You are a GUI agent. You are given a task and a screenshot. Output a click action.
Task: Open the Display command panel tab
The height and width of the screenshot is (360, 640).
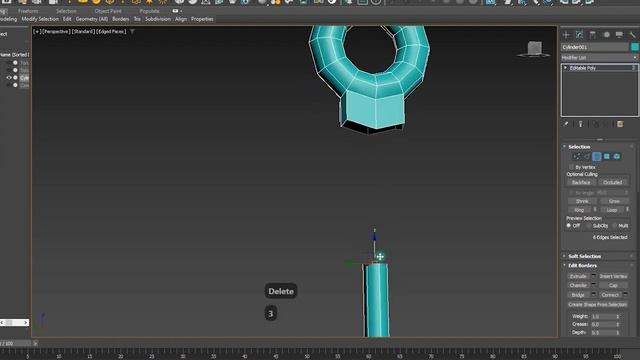[x=619, y=35]
